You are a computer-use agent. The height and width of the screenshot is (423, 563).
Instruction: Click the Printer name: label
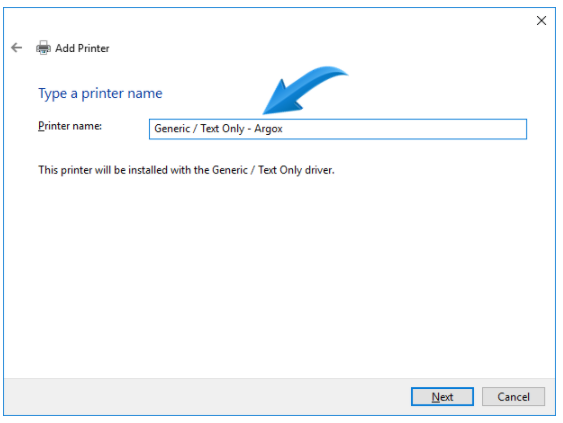(70, 126)
